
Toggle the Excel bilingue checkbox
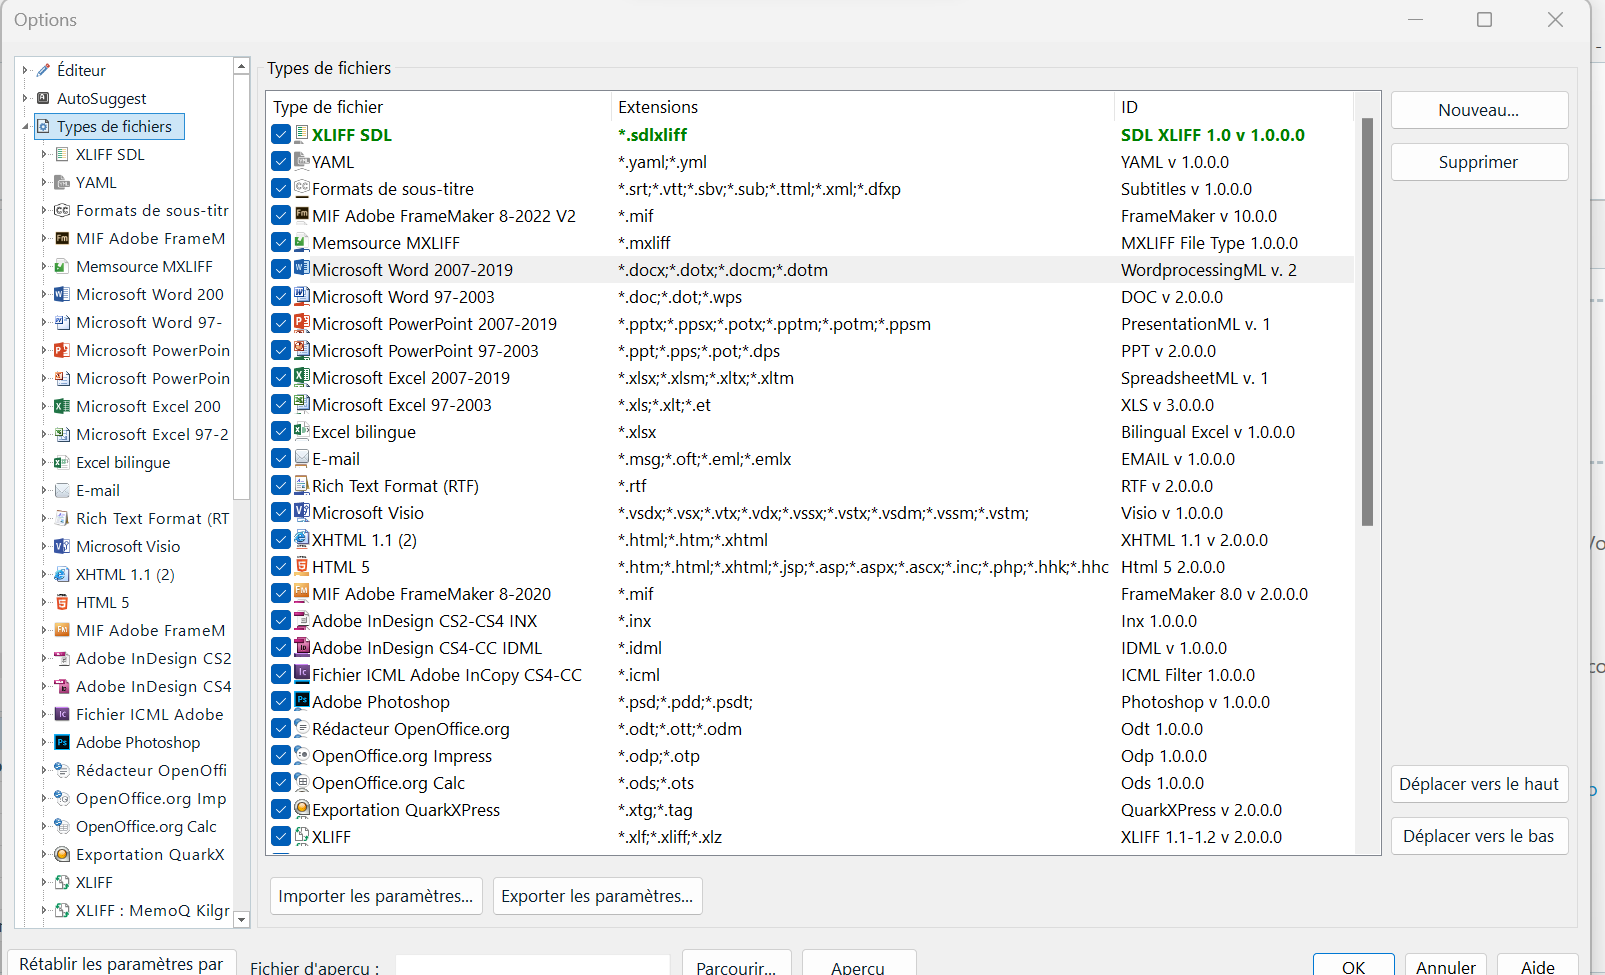pos(281,432)
